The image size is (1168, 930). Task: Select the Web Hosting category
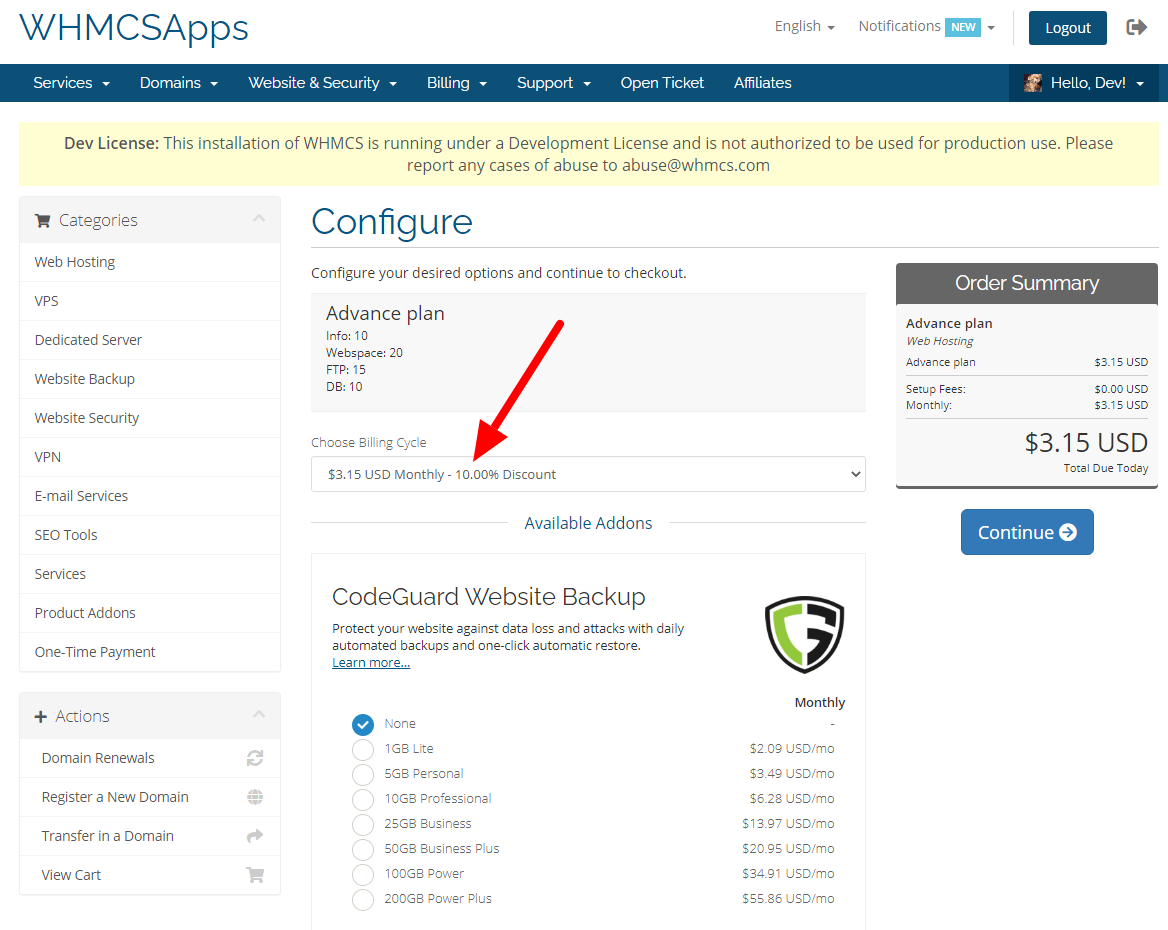[150, 262]
